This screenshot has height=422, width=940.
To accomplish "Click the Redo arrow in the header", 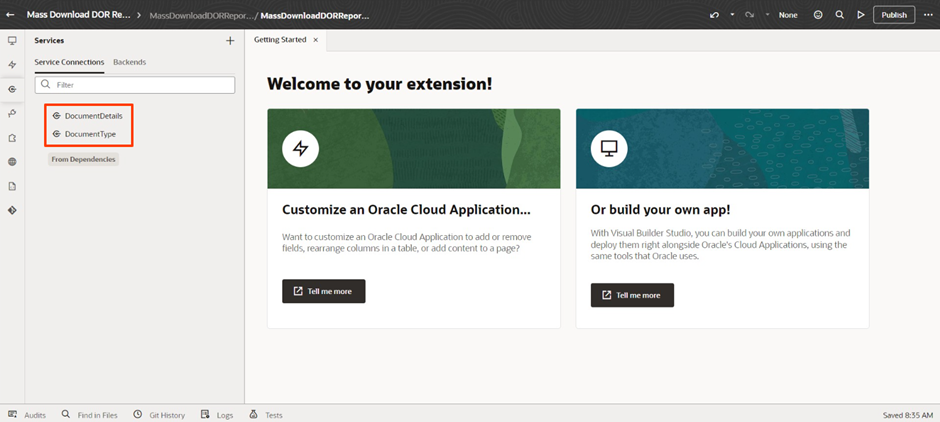I will (x=749, y=15).
